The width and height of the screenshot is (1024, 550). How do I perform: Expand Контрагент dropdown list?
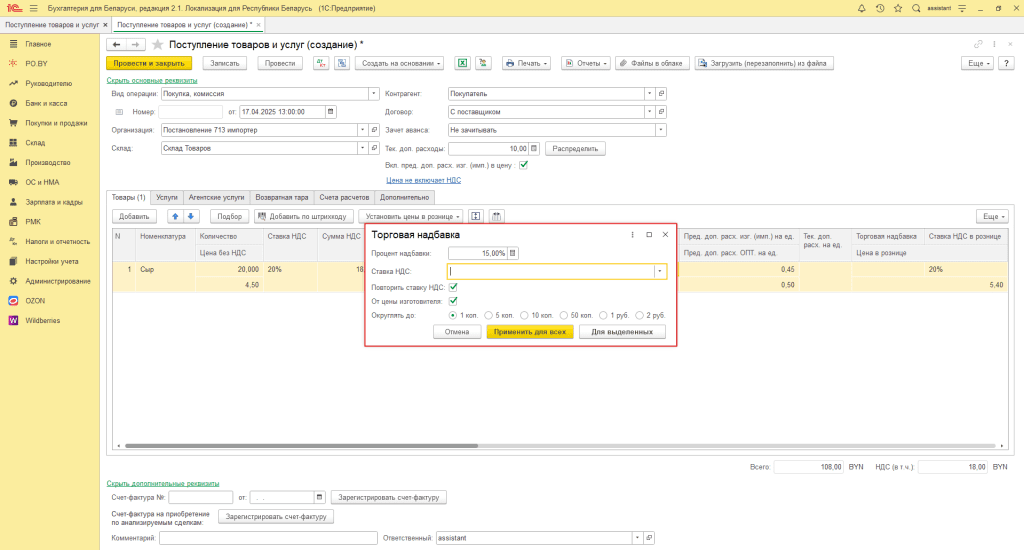(x=649, y=93)
